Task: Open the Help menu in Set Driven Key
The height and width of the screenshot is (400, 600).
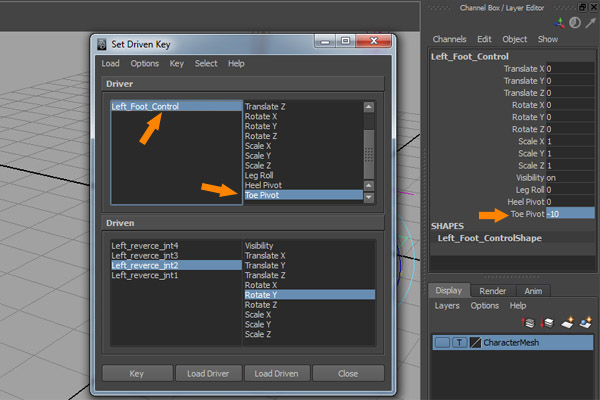Action: [x=236, y=64]
